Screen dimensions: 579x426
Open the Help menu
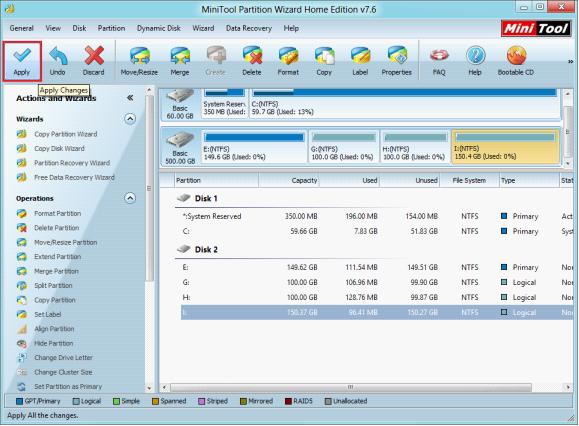(x=291, y=28)
